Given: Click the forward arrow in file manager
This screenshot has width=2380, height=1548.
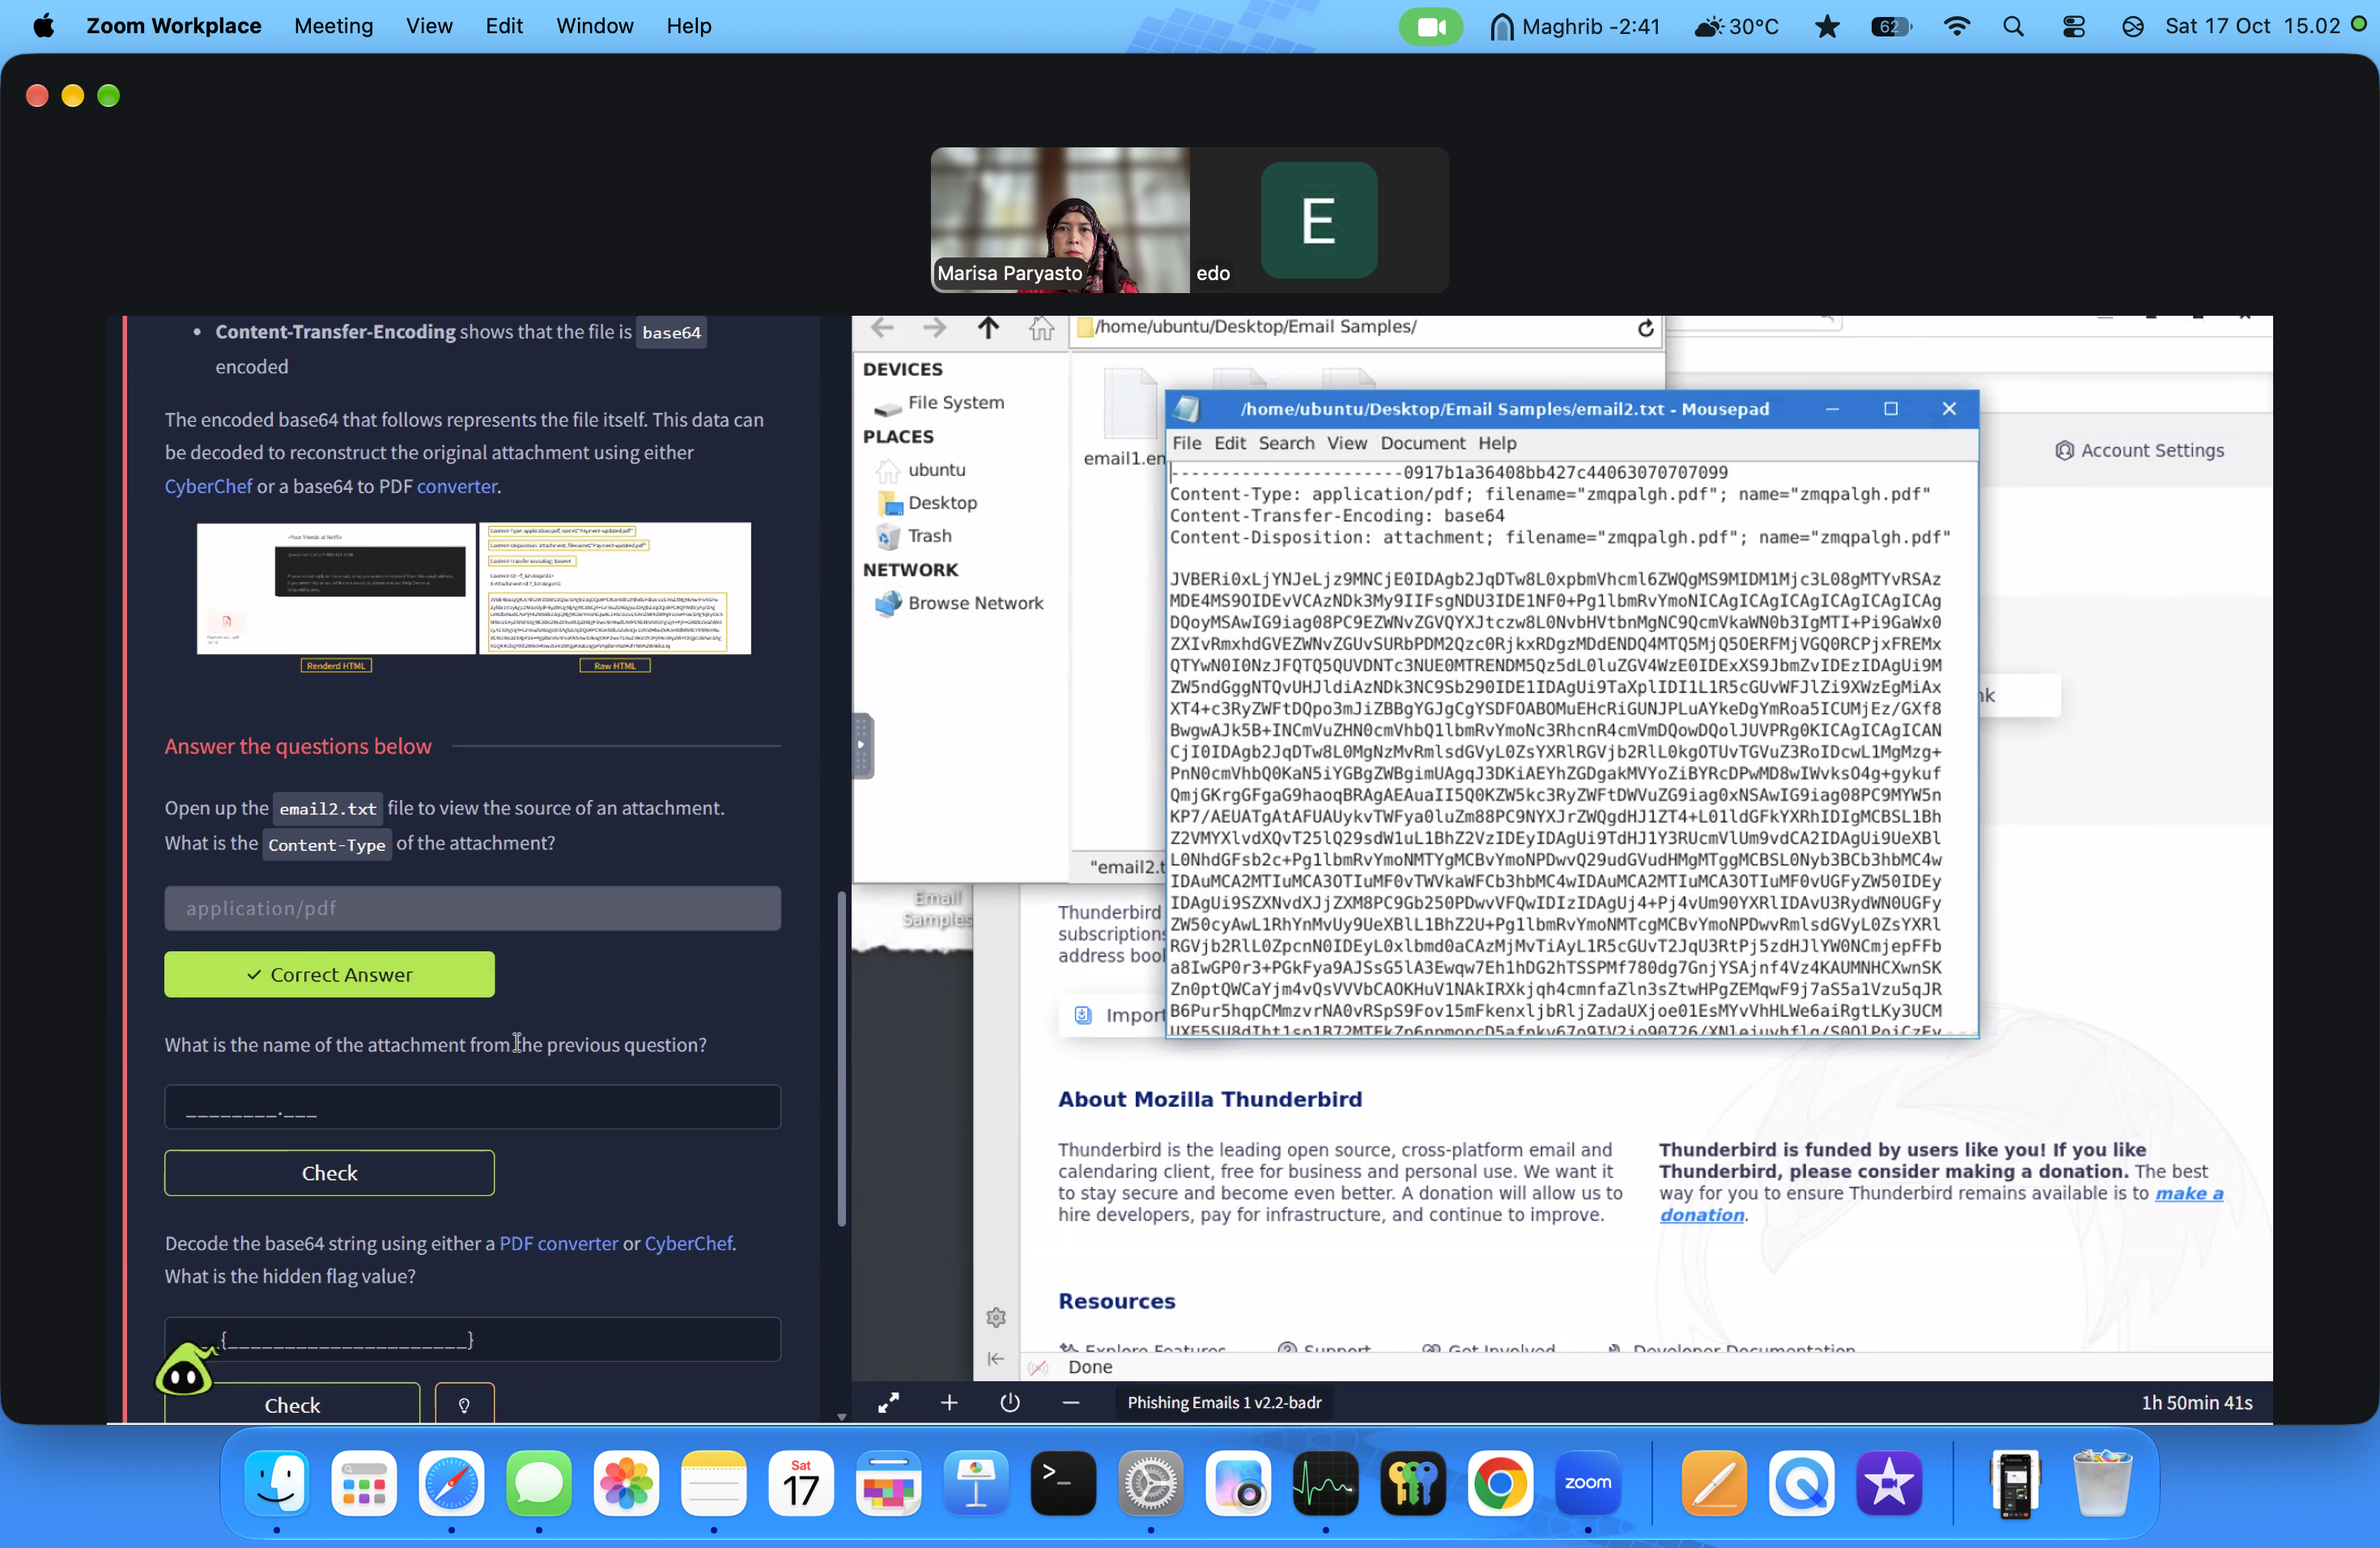Looking at the screenshot, I should 934,328.
